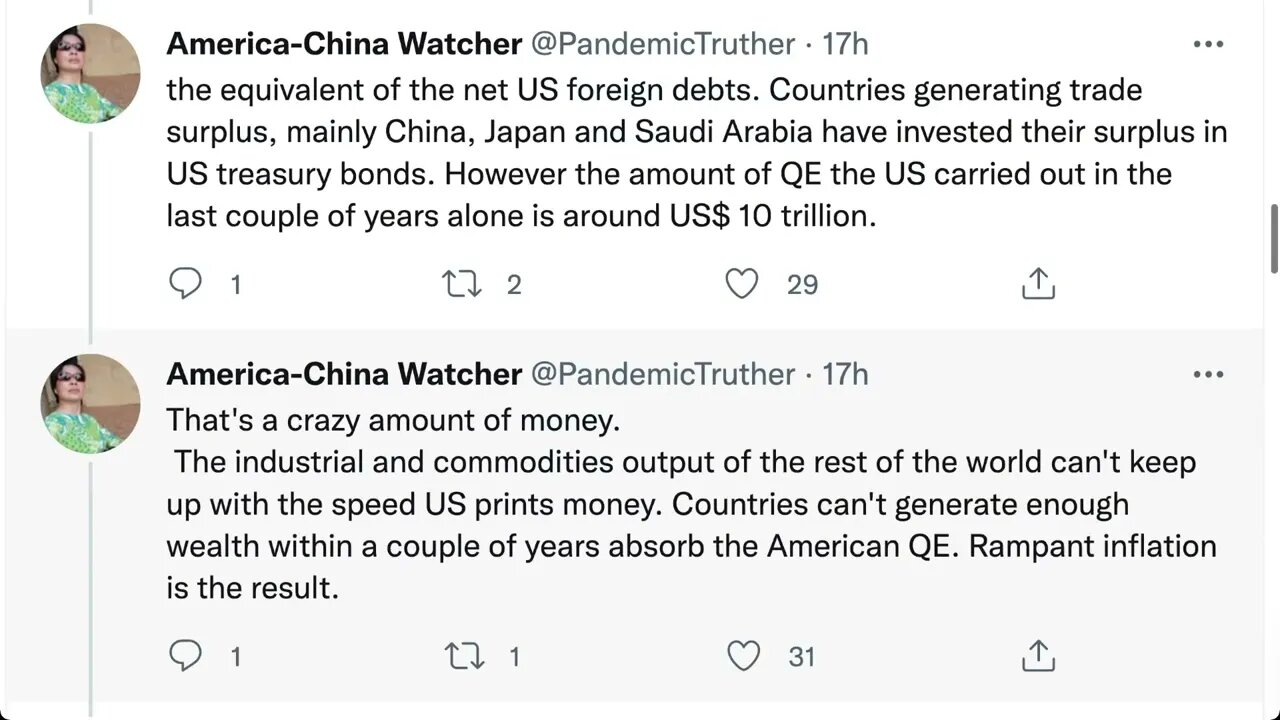Open @PandemicTruther handle on second tweet

tap(662, 374)
